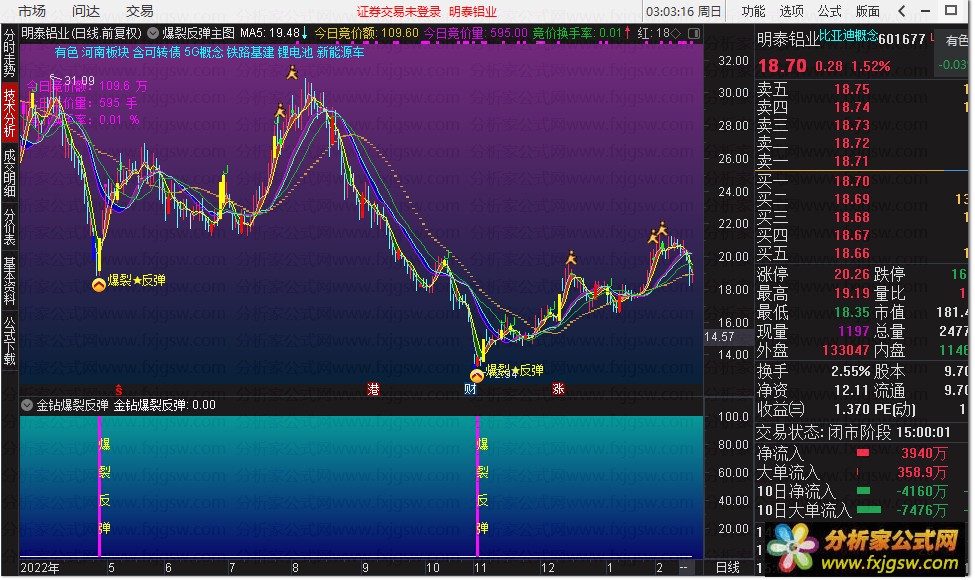Open the 功能 menu
The image size is (975, 580).
click(753, 11)
